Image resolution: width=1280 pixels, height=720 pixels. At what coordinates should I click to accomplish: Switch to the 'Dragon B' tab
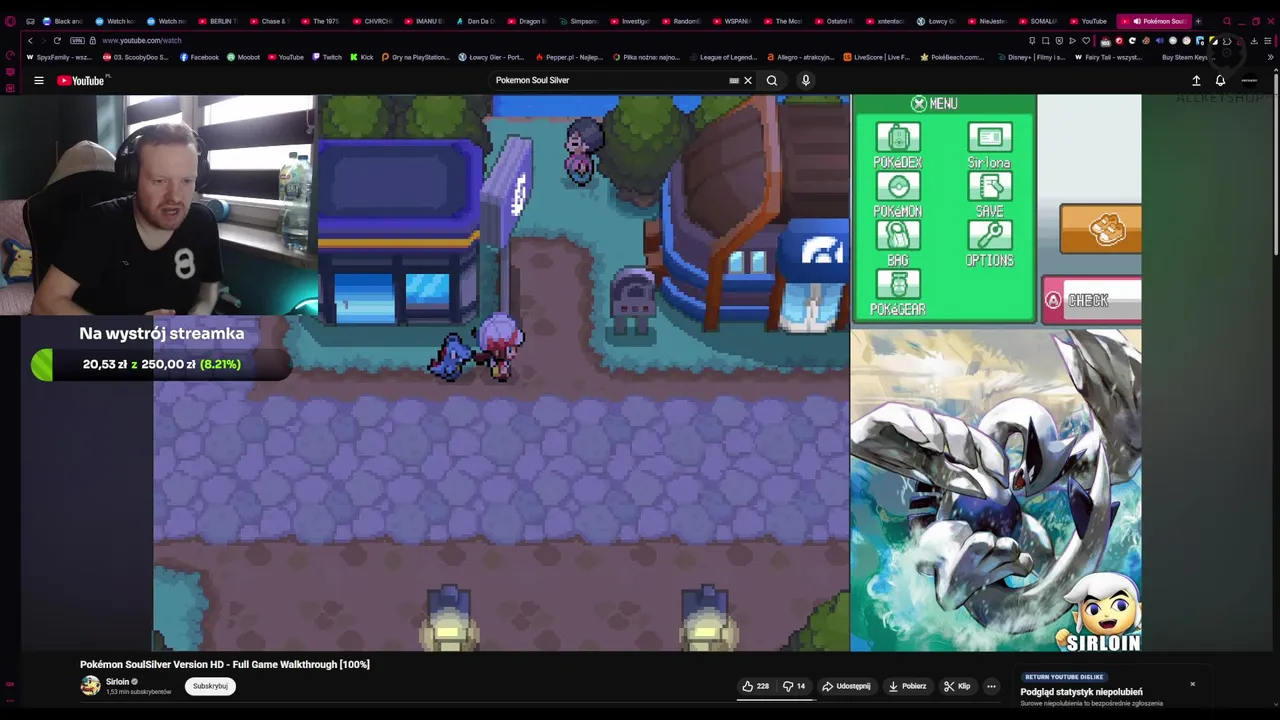pyautogui.click(x=526, y=21)
